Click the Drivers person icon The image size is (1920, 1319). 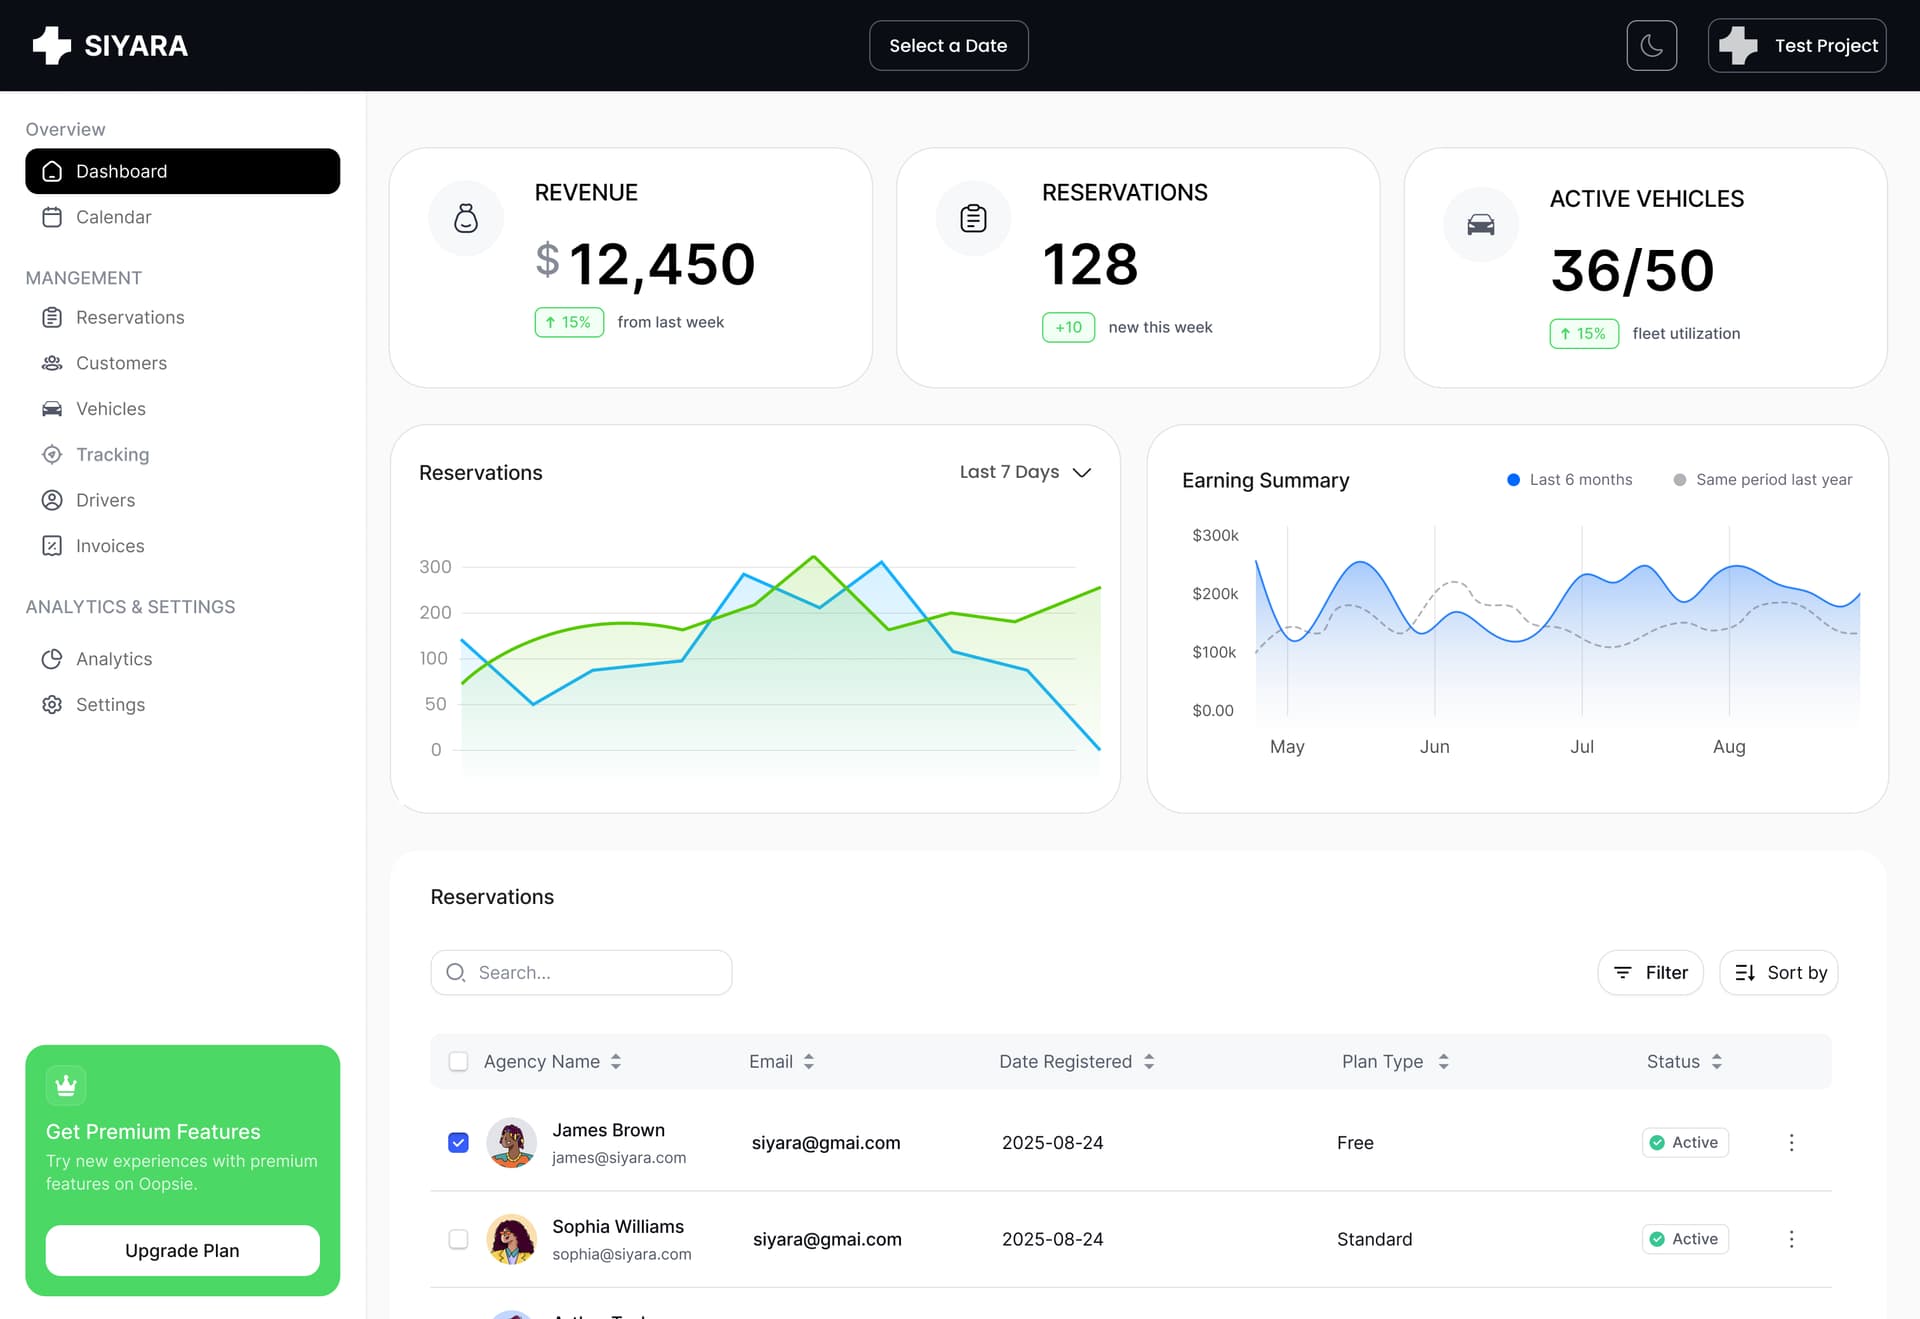[52, 500]
